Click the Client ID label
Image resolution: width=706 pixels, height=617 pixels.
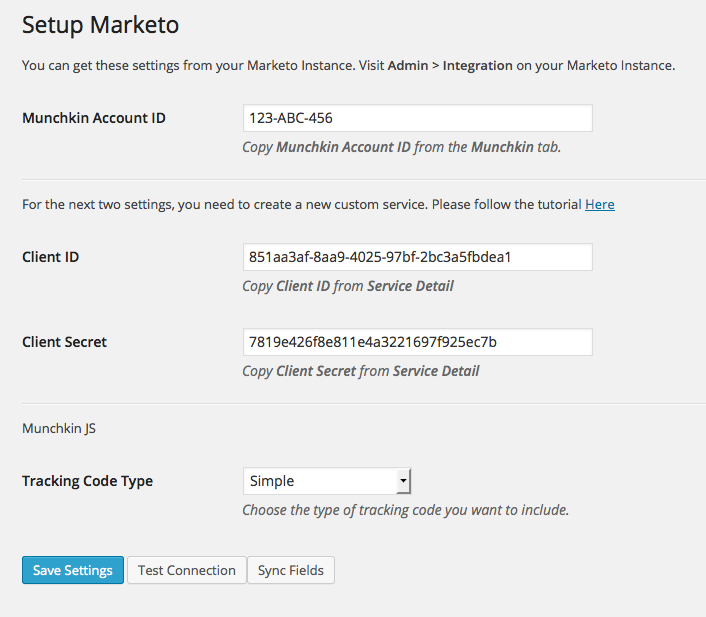(50, 257)
